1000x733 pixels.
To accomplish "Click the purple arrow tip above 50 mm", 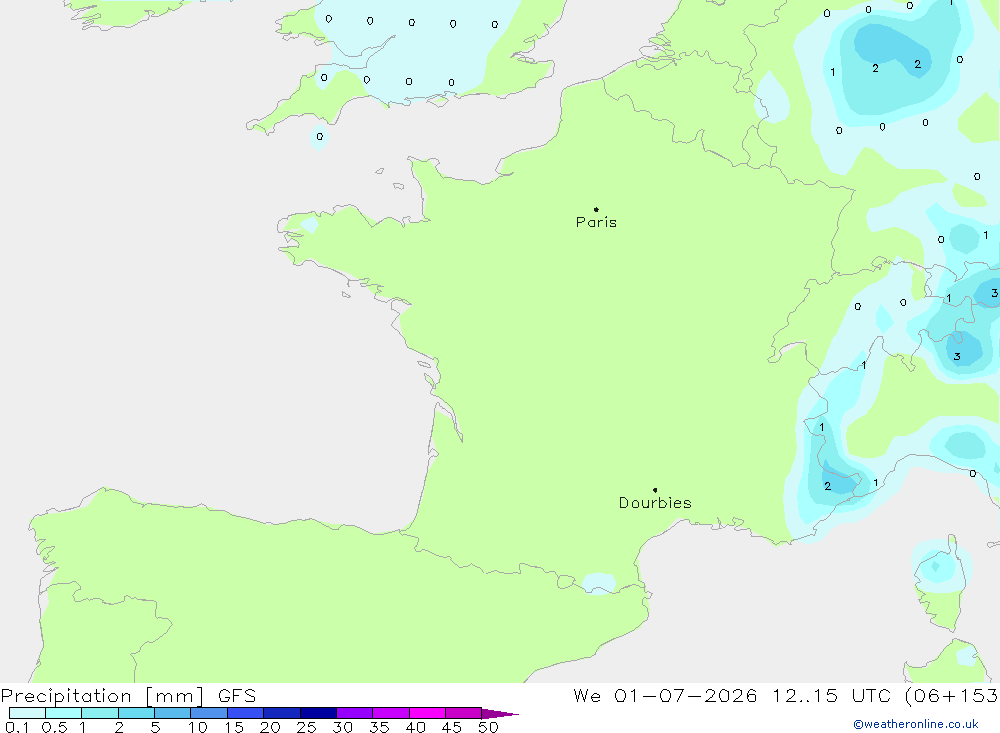I will (x=500, y=713).
